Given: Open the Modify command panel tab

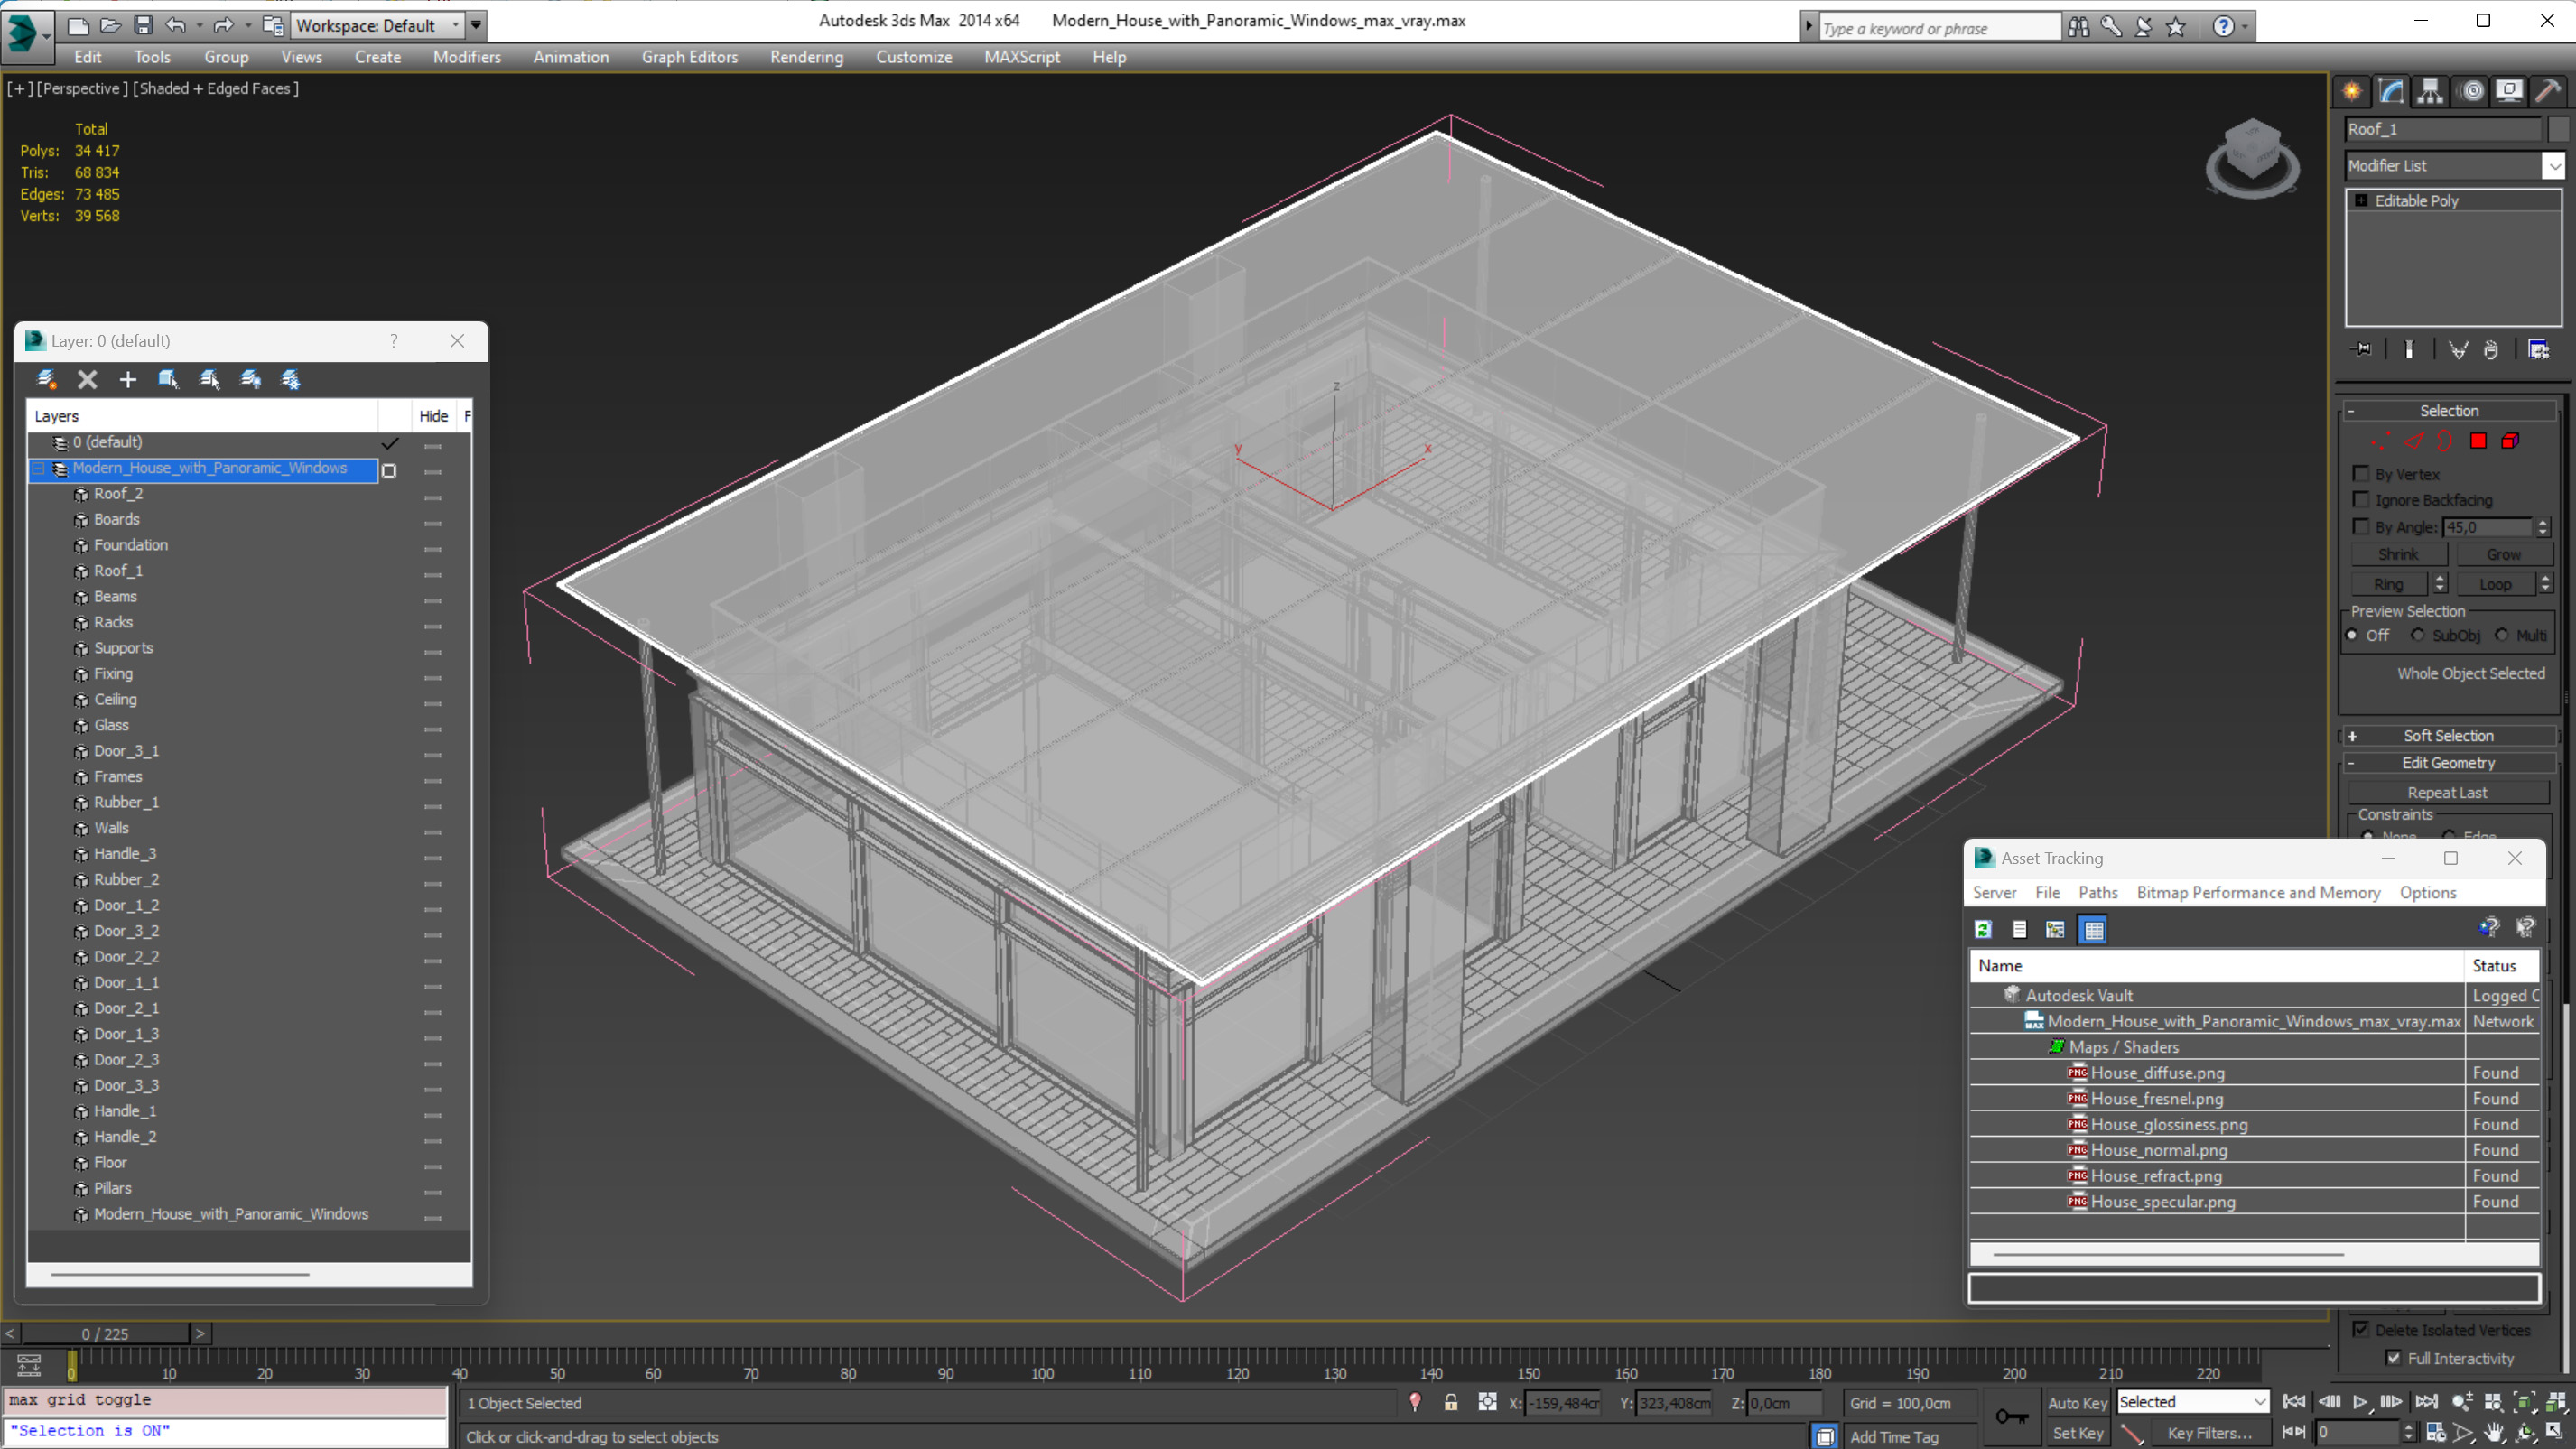Looking at the screenshot, I should [x=2391, y=91].
